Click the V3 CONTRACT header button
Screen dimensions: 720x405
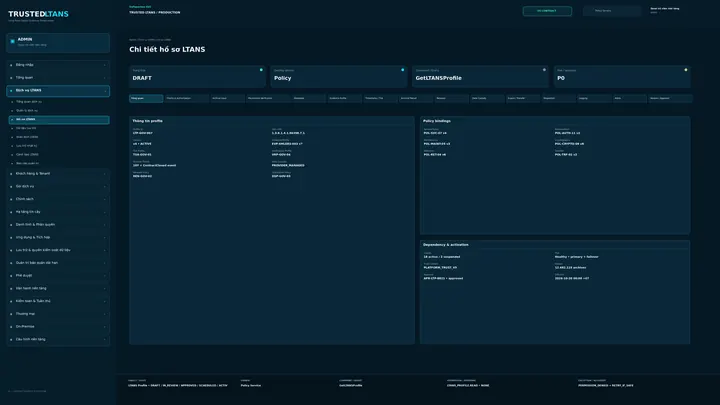(x=547, y=11)
